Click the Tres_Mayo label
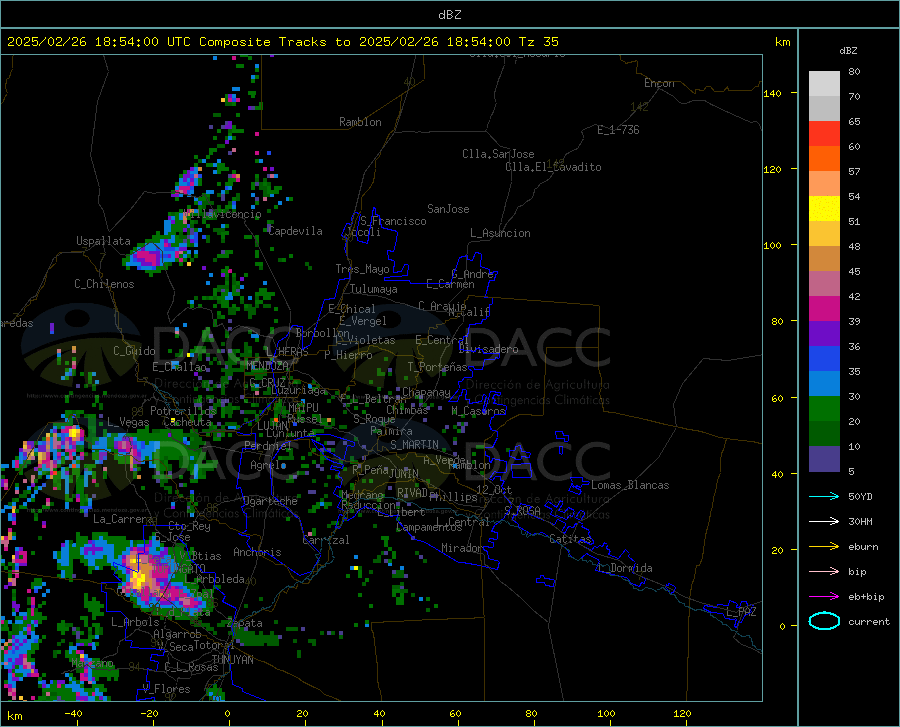Image resolution: width=900 pixels, height=727 pixels. point(362,269)
